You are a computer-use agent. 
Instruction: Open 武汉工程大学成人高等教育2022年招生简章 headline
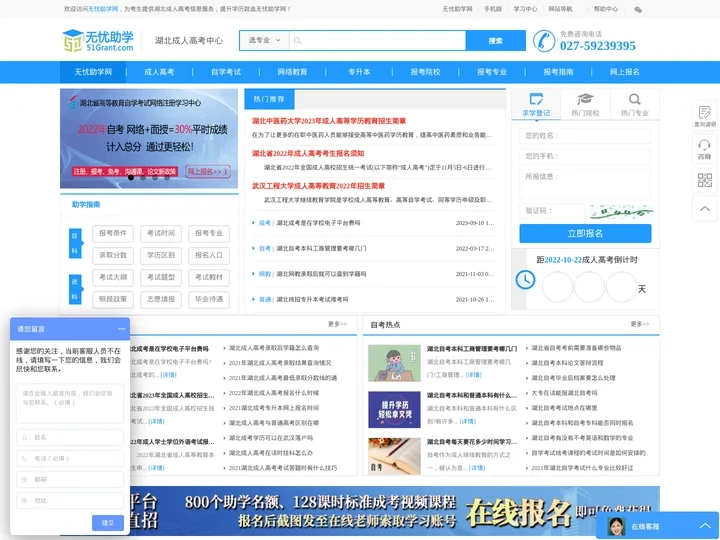(318, 186)
